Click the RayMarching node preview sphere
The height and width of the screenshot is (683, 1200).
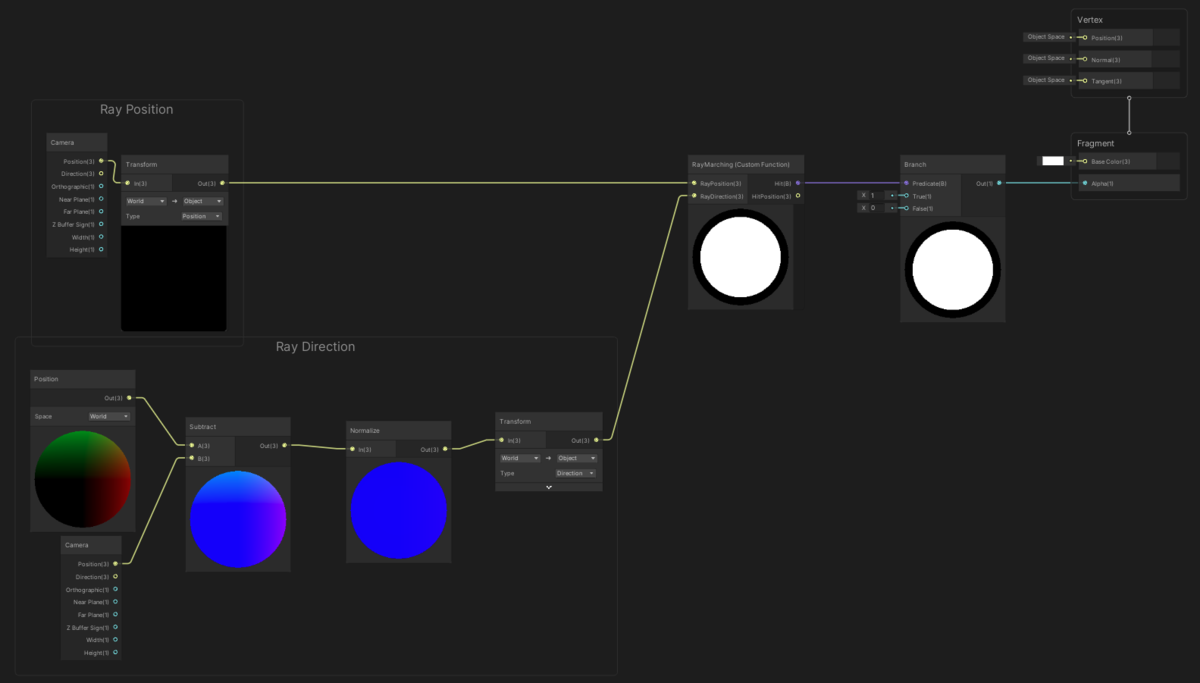click(x=741, y=257)
